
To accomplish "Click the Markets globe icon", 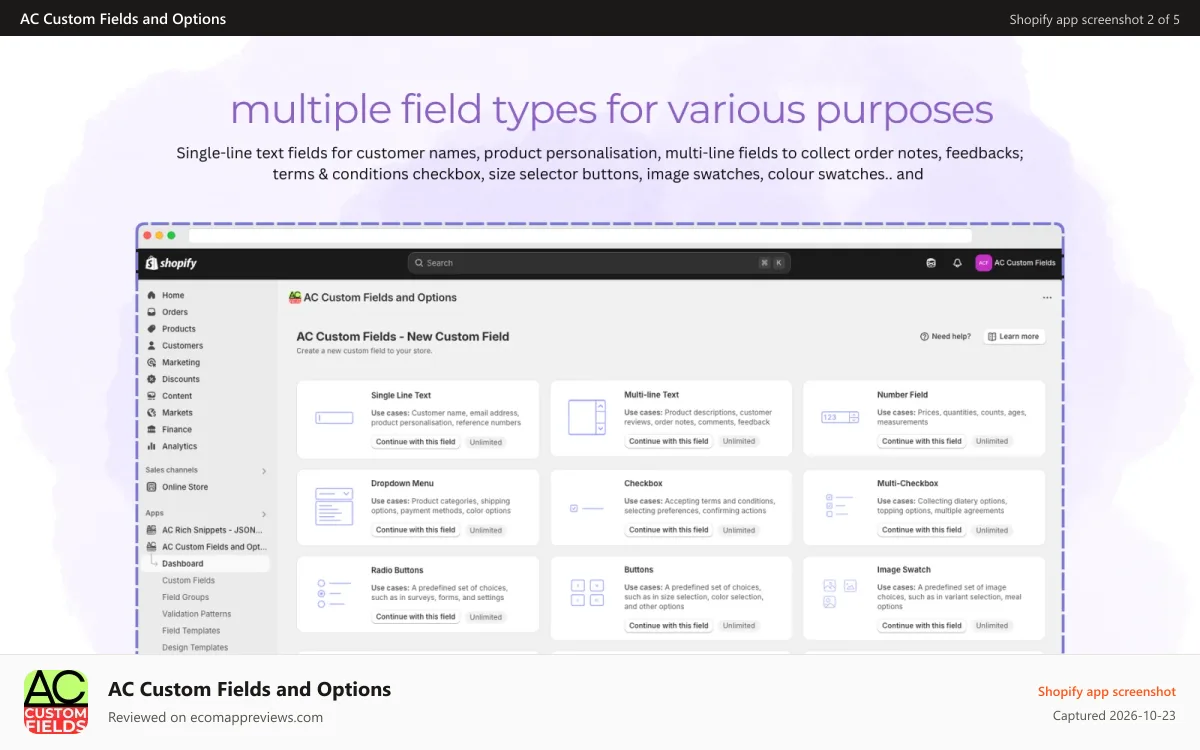I will (151, 413).
